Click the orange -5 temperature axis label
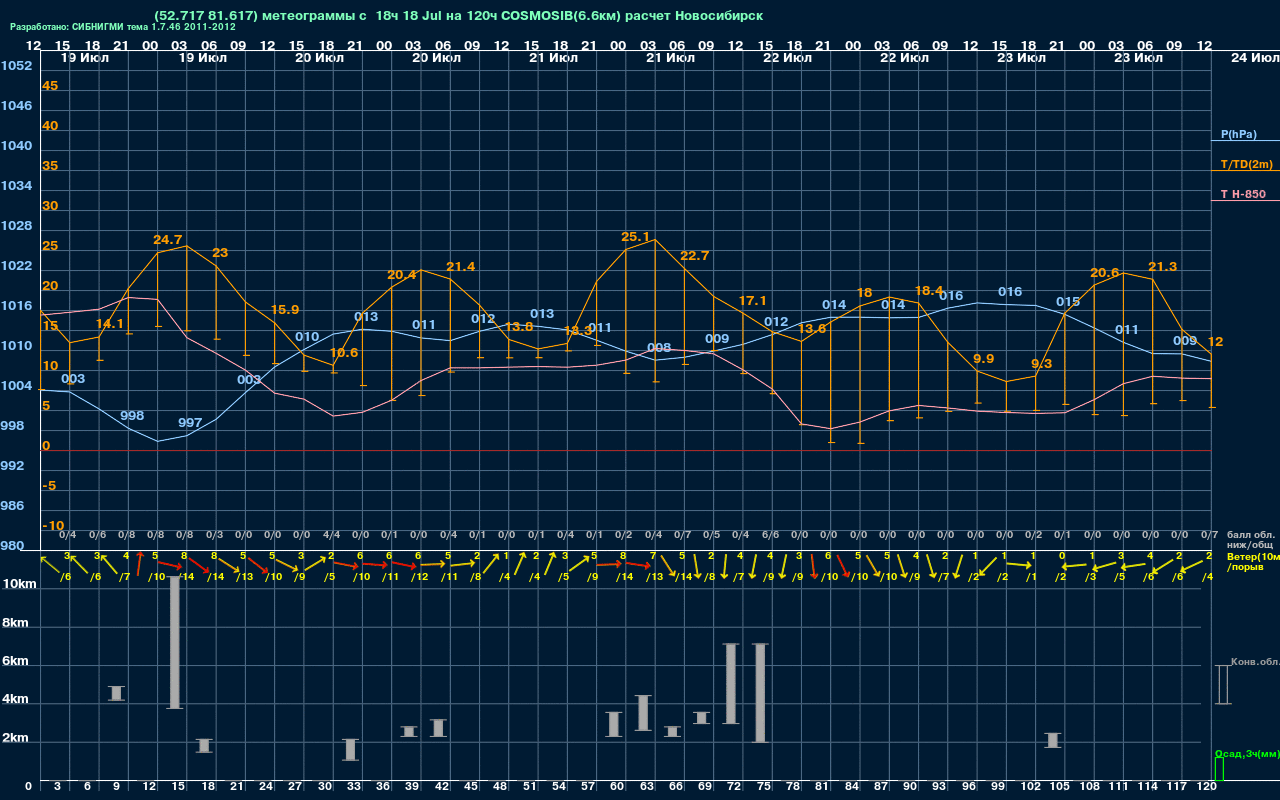The width and height of the screenshot is (1280, 800). [50, 486]
